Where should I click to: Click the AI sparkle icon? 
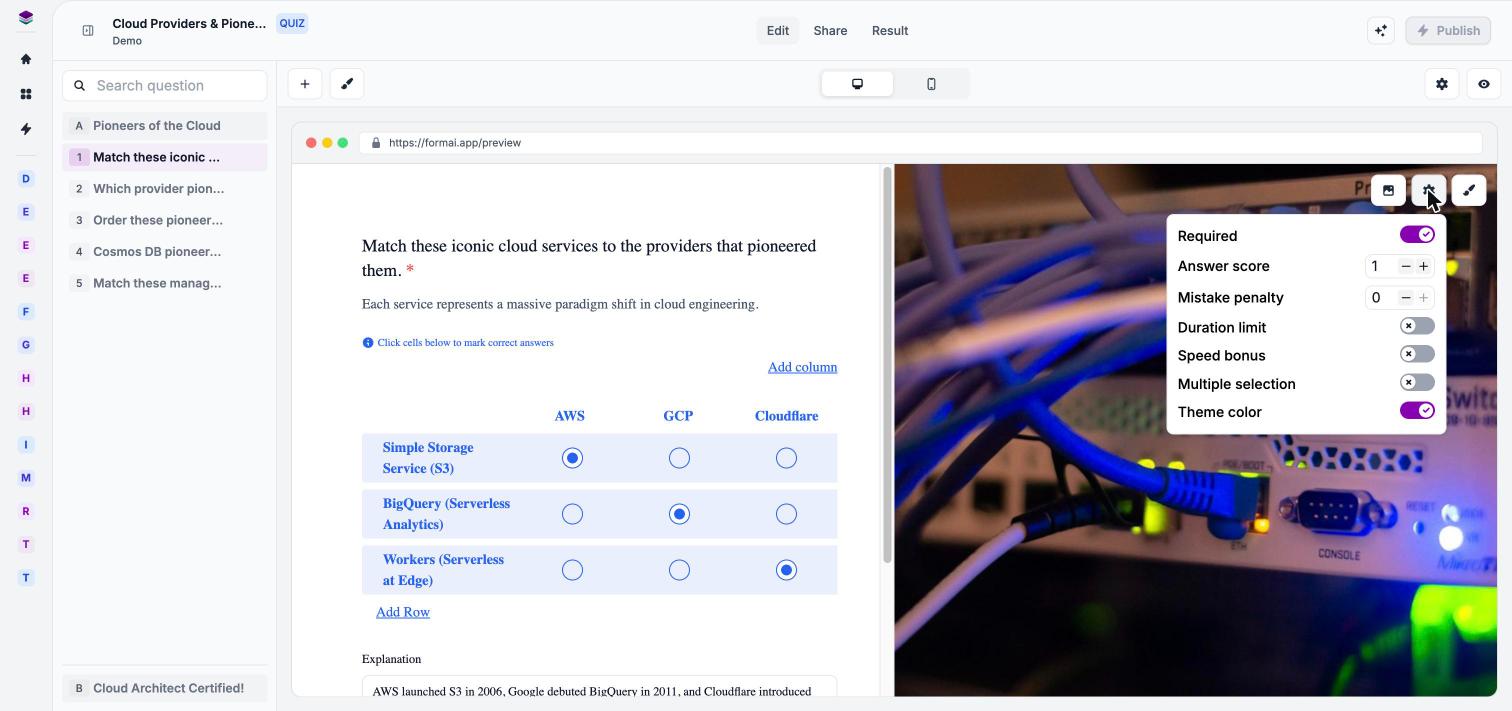(x=1381, y=31)
